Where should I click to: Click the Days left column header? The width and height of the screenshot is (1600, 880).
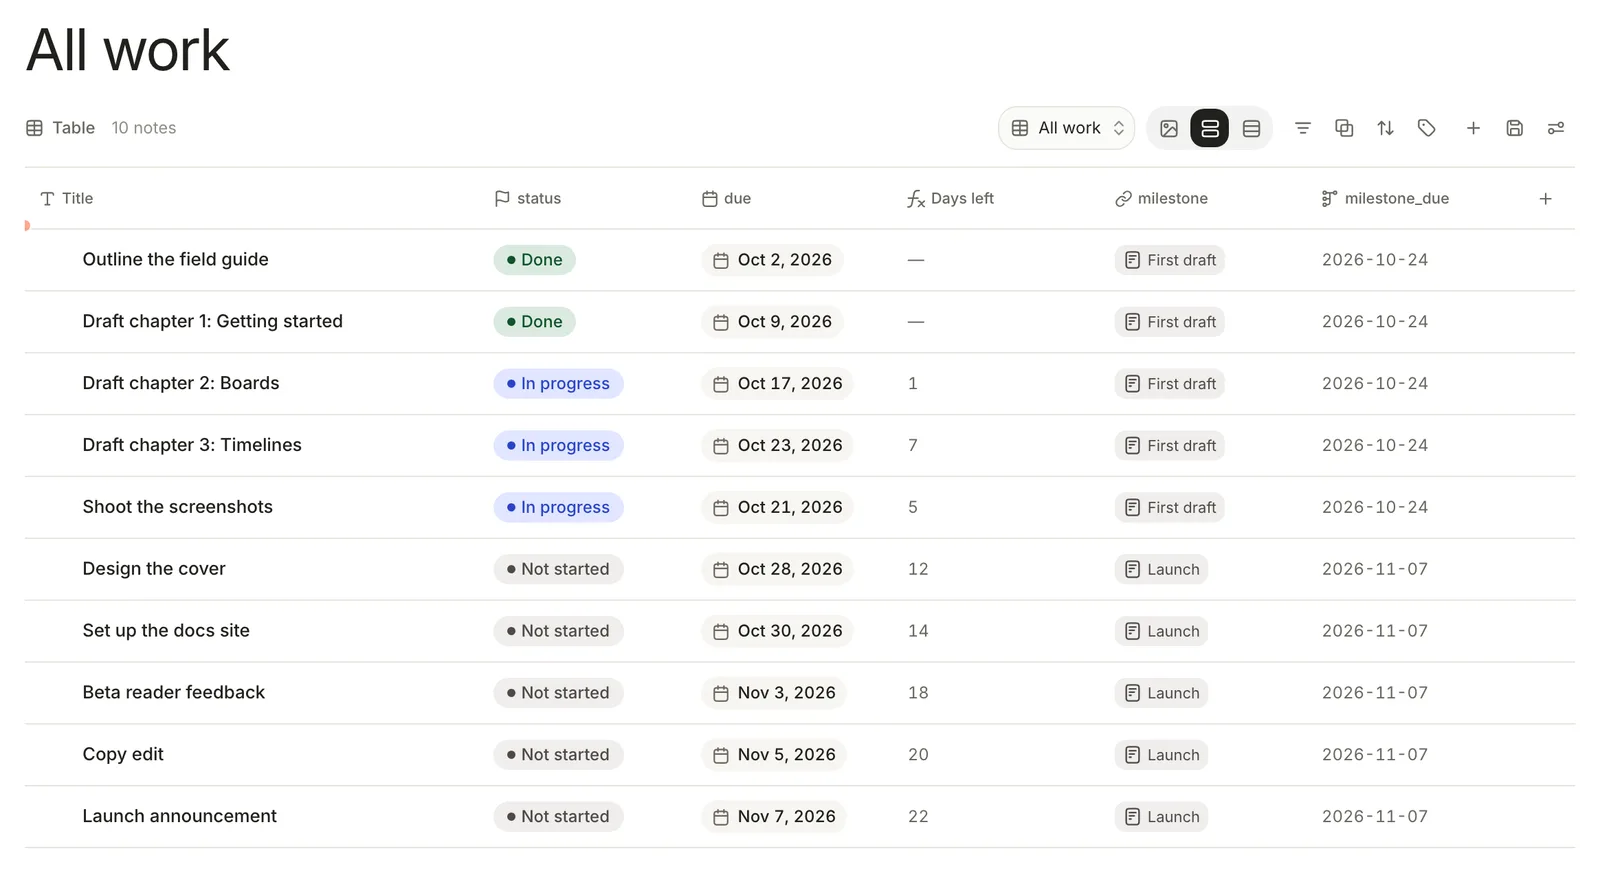(951, 199)
